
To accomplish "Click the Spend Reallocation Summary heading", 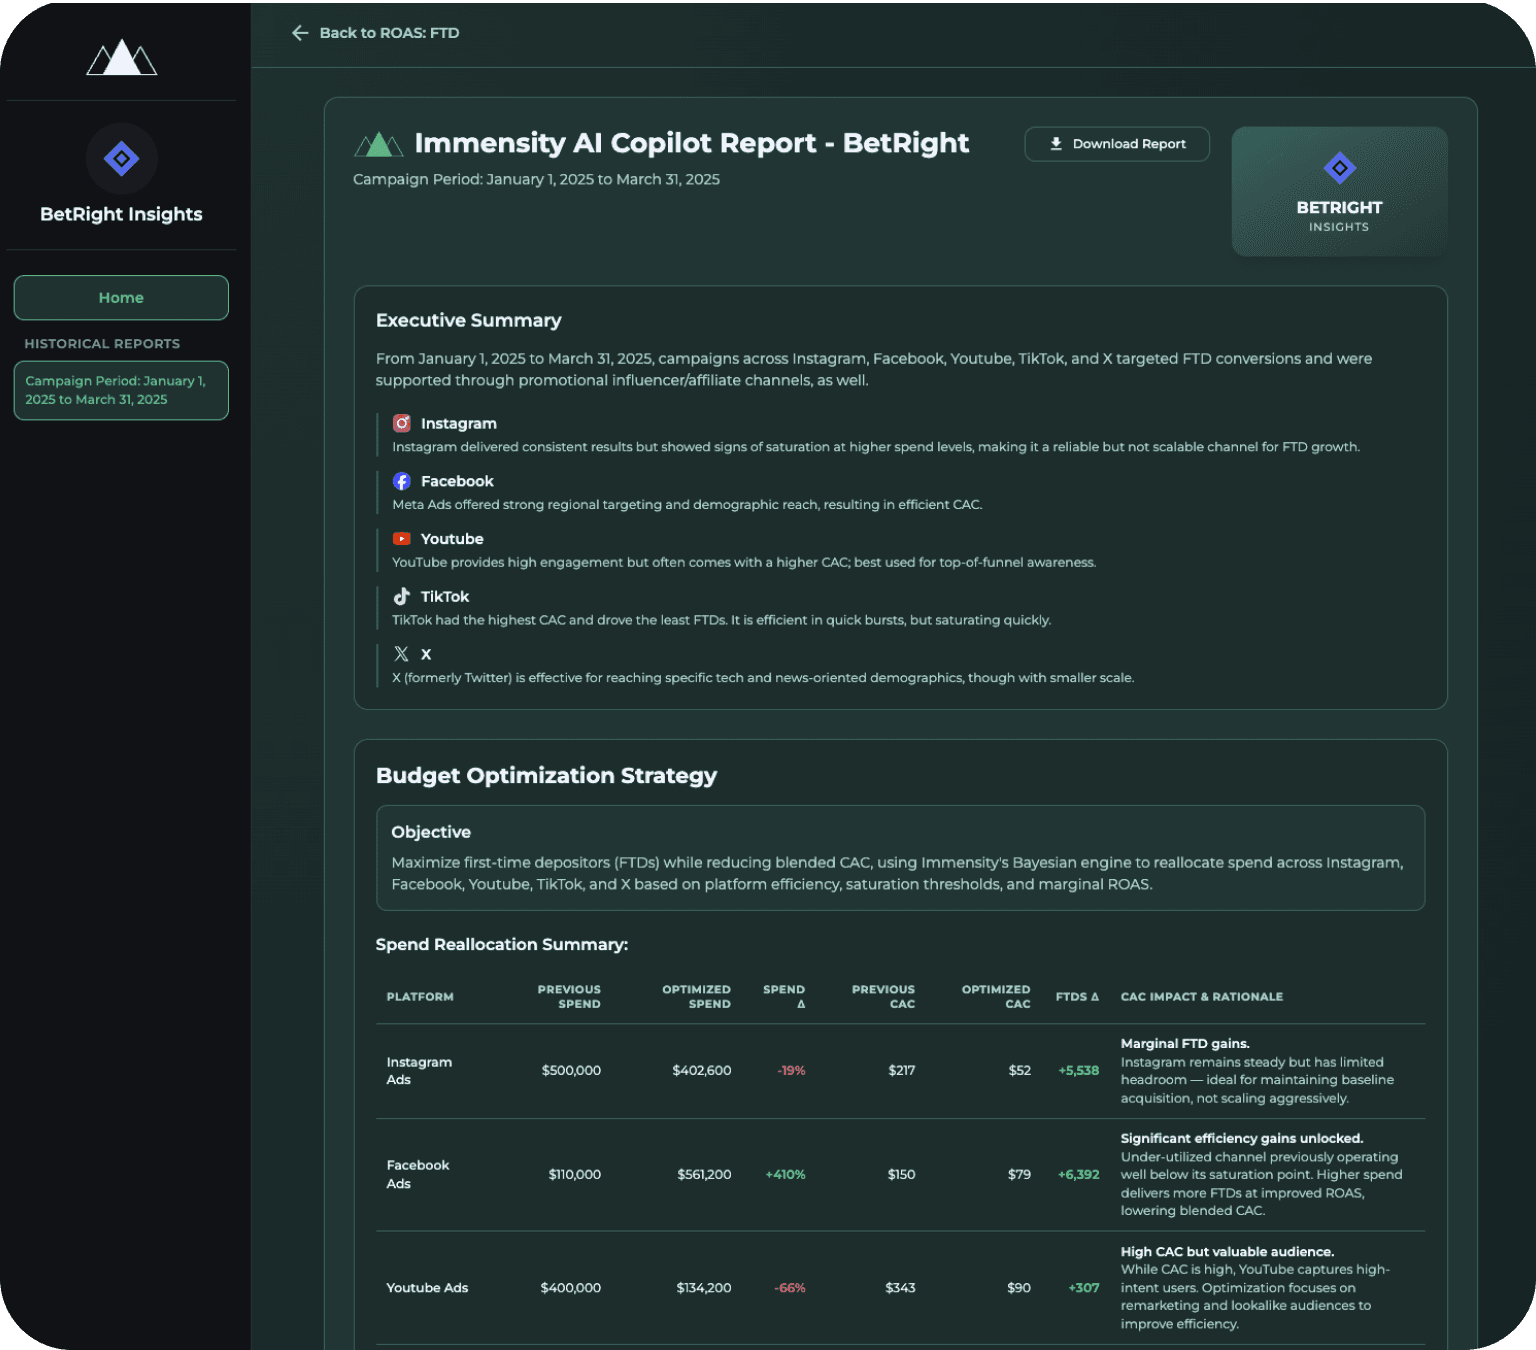I will point(502,945).
